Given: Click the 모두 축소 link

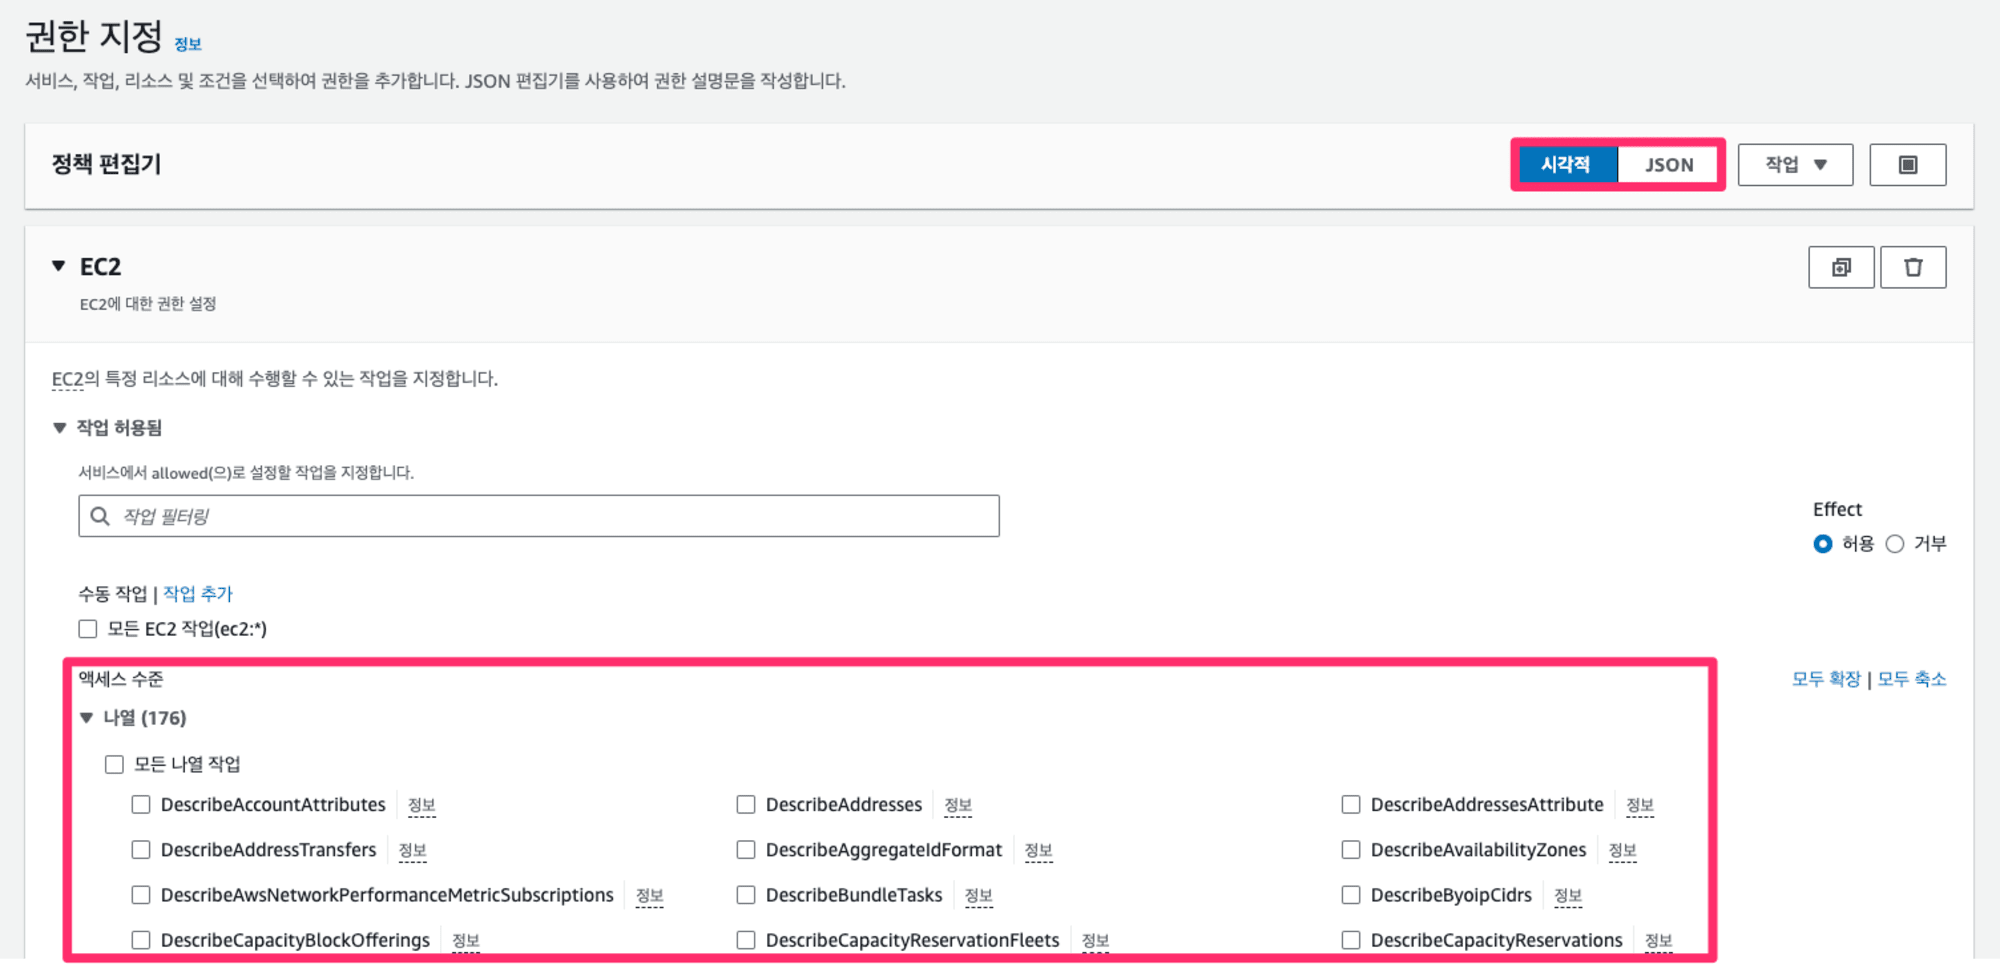Looking at the screenshot, I should pos(1912,679).
